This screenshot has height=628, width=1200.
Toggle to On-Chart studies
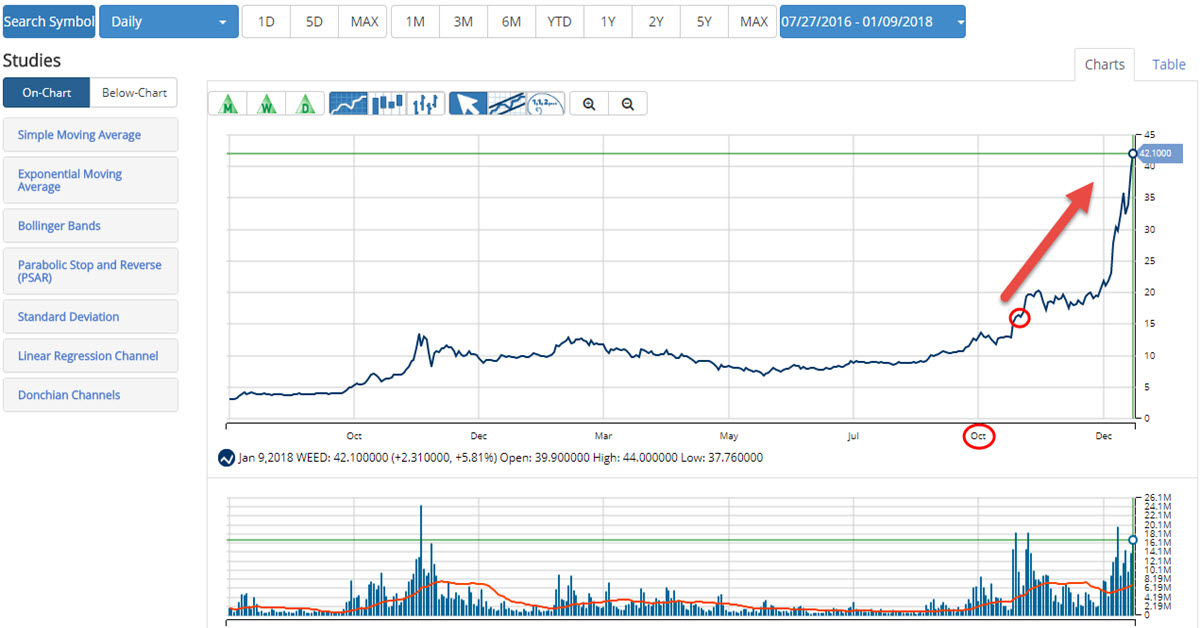[46, 93]
